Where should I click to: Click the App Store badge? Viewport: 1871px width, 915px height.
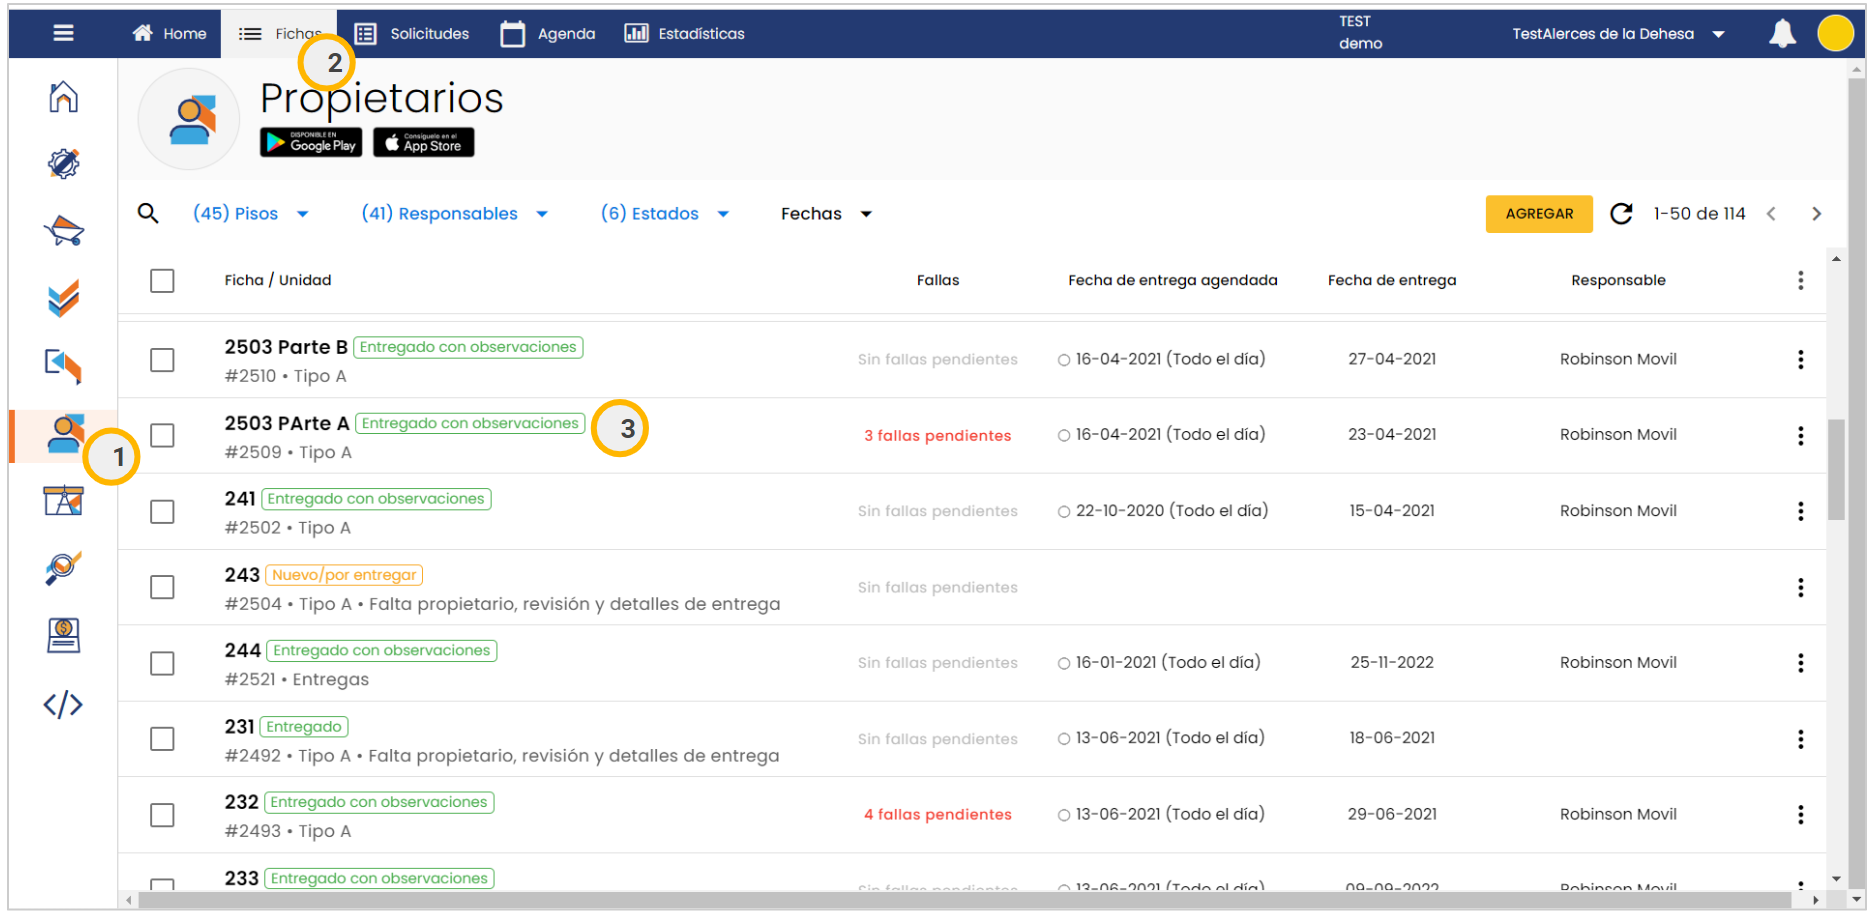[423, 142]
